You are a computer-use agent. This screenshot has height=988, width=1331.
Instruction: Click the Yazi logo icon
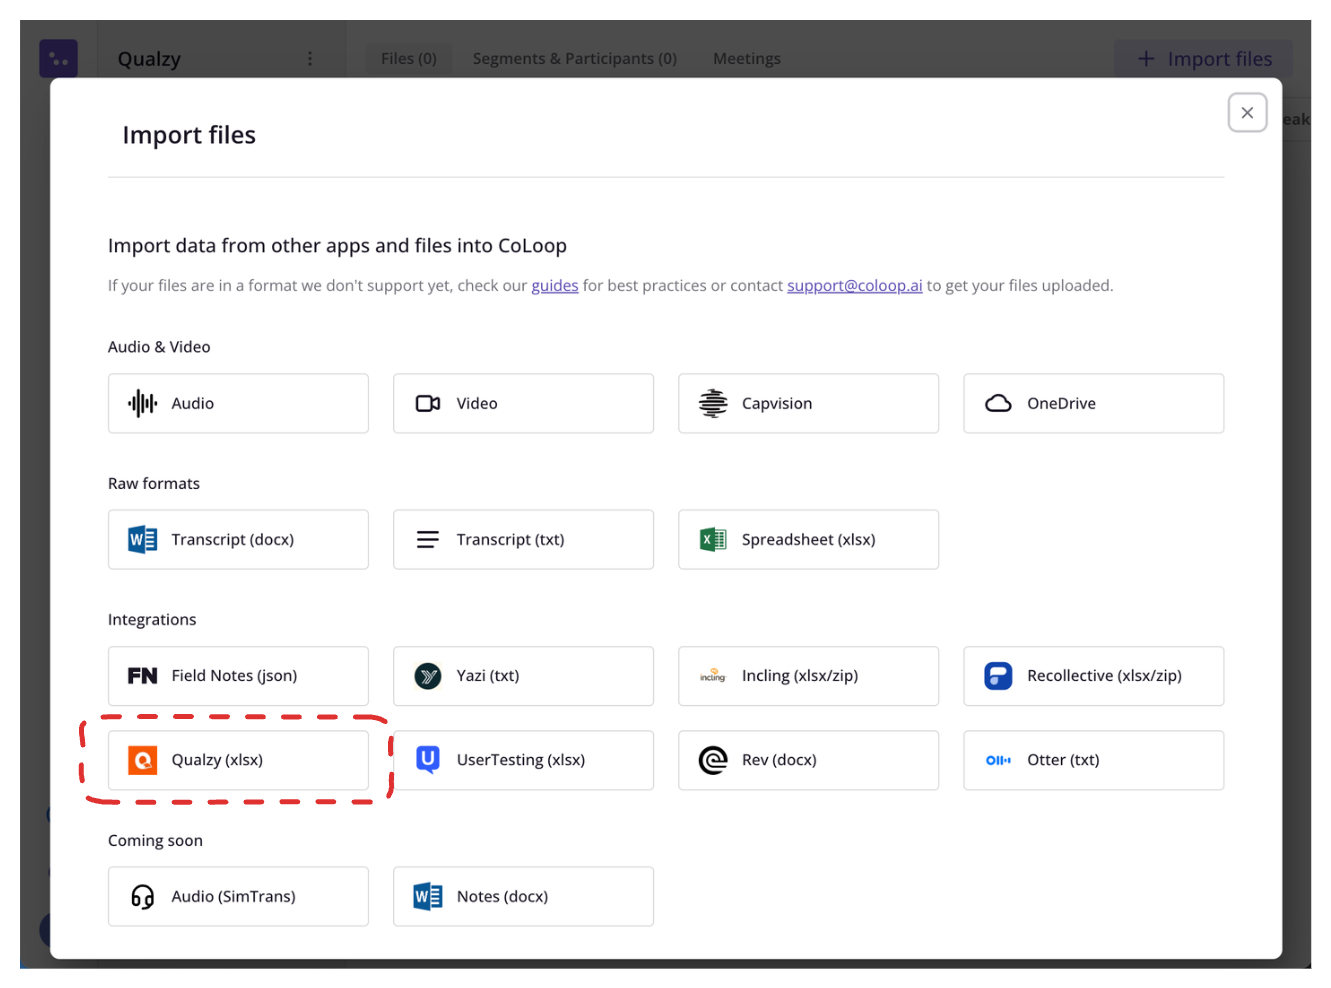pos(428,676)
